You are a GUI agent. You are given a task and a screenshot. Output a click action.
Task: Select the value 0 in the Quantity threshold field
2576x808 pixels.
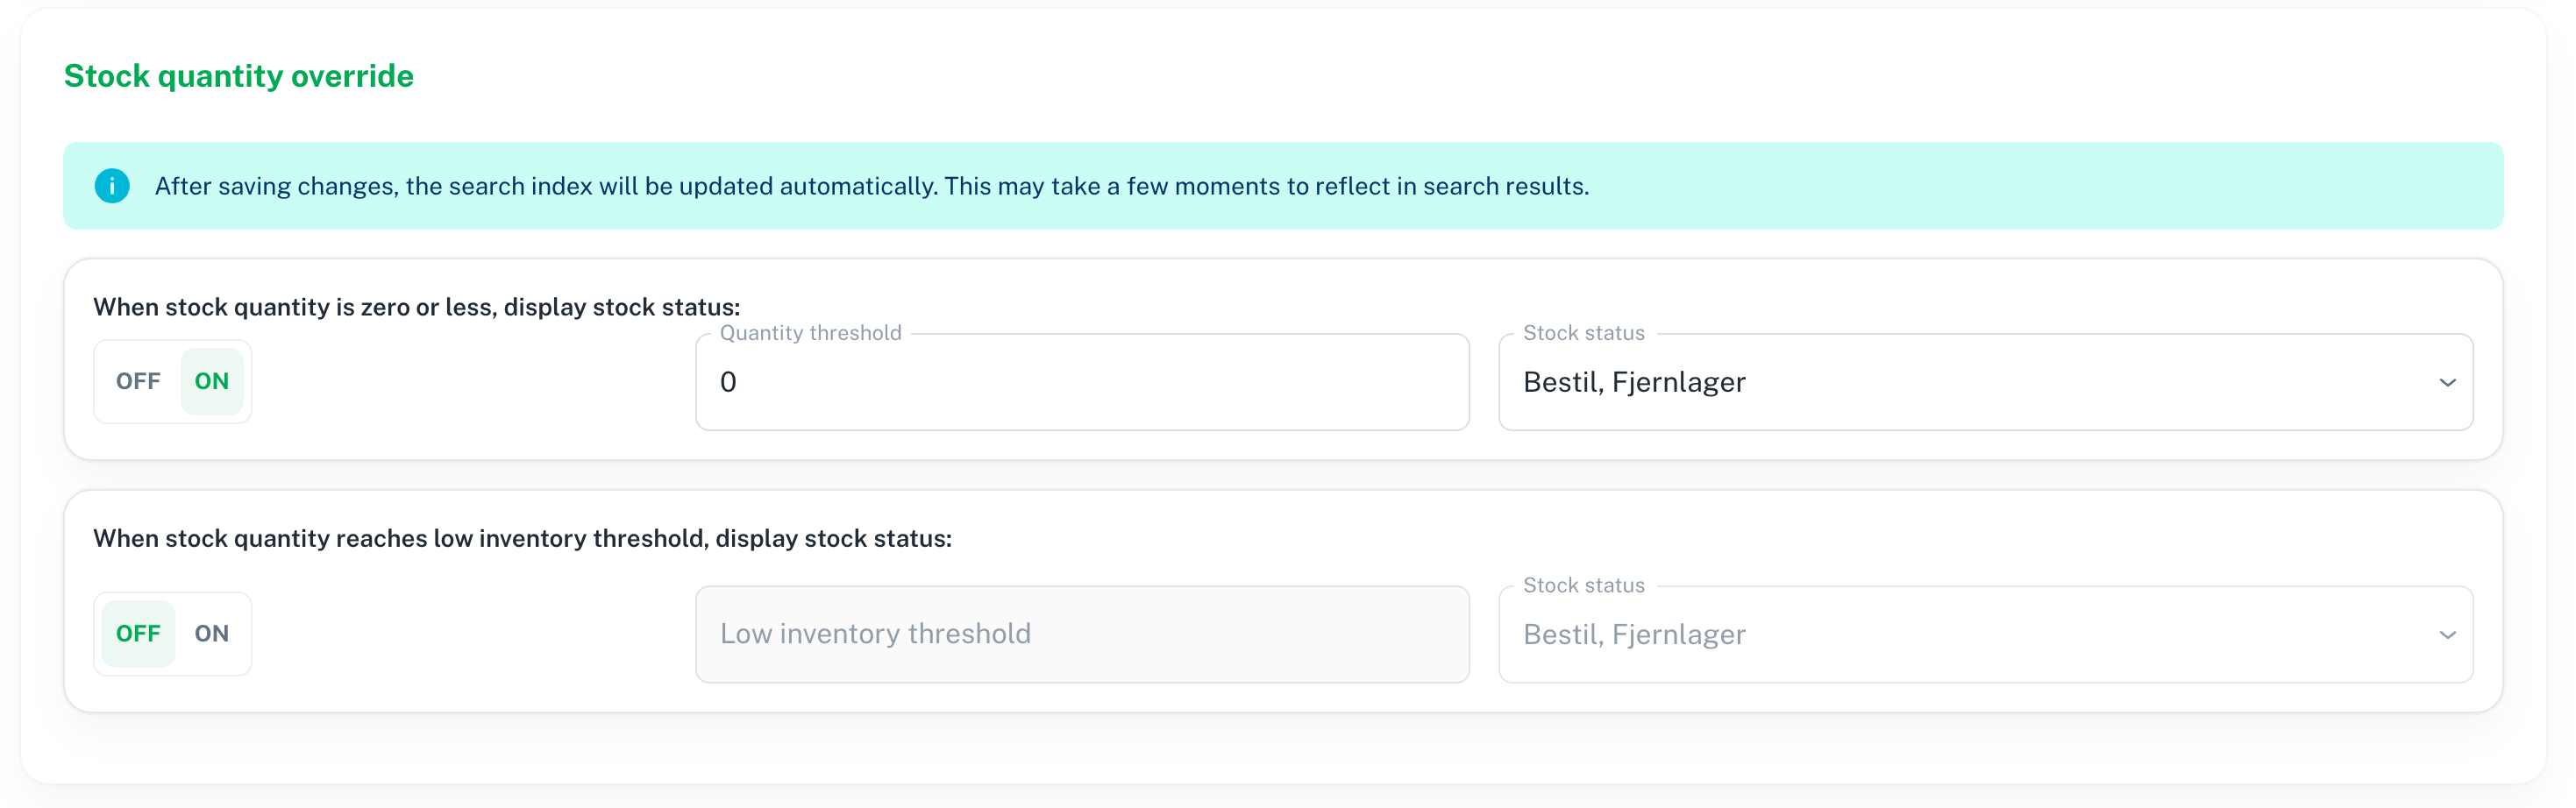click(x=728, y=382)
